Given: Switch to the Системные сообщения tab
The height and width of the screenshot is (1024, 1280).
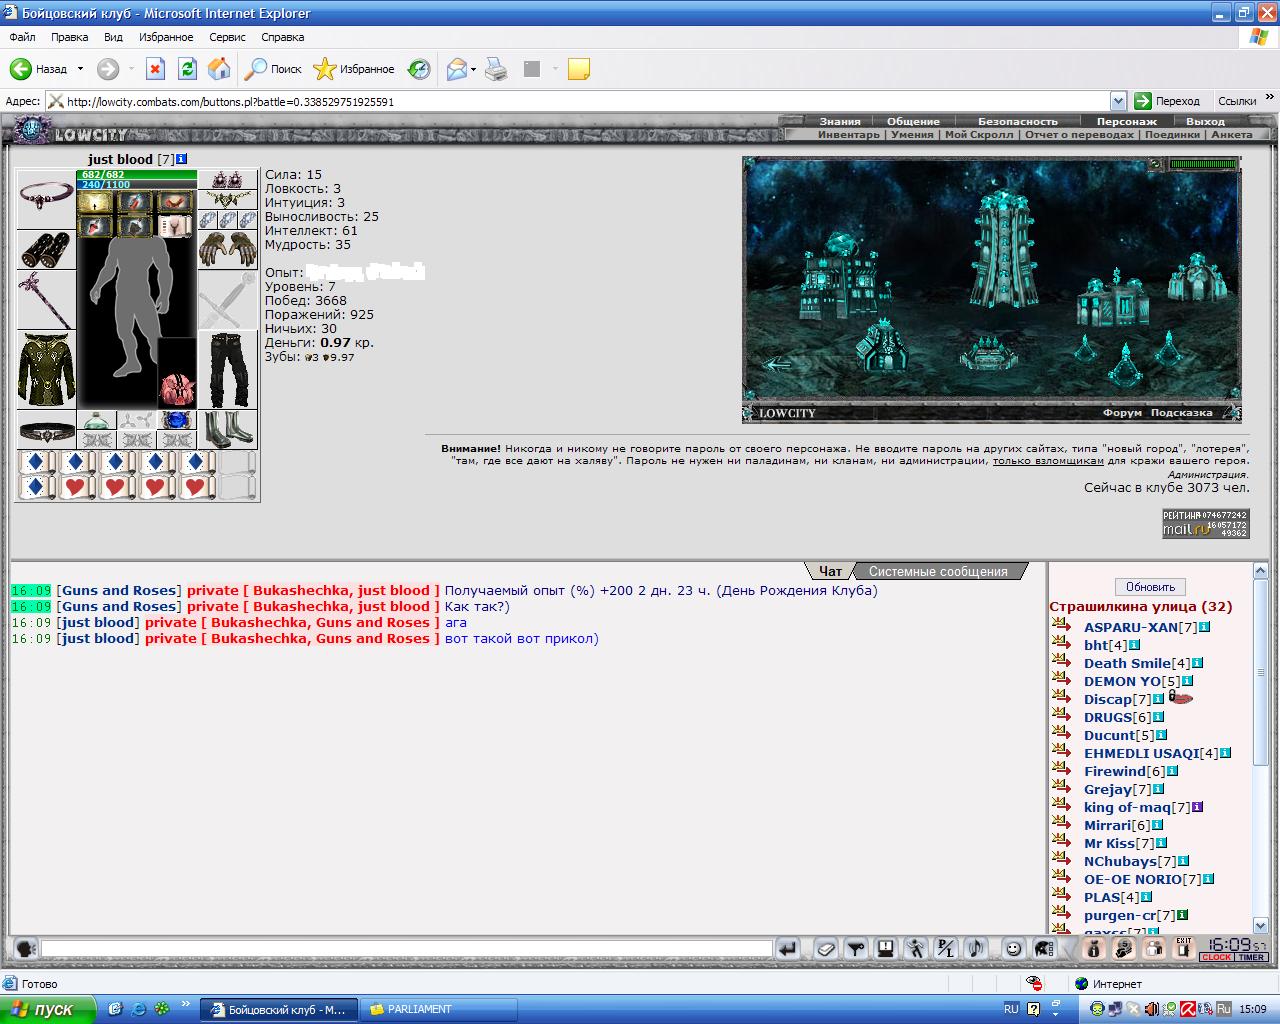Looking at the screenshot, I should click(938, 571).
